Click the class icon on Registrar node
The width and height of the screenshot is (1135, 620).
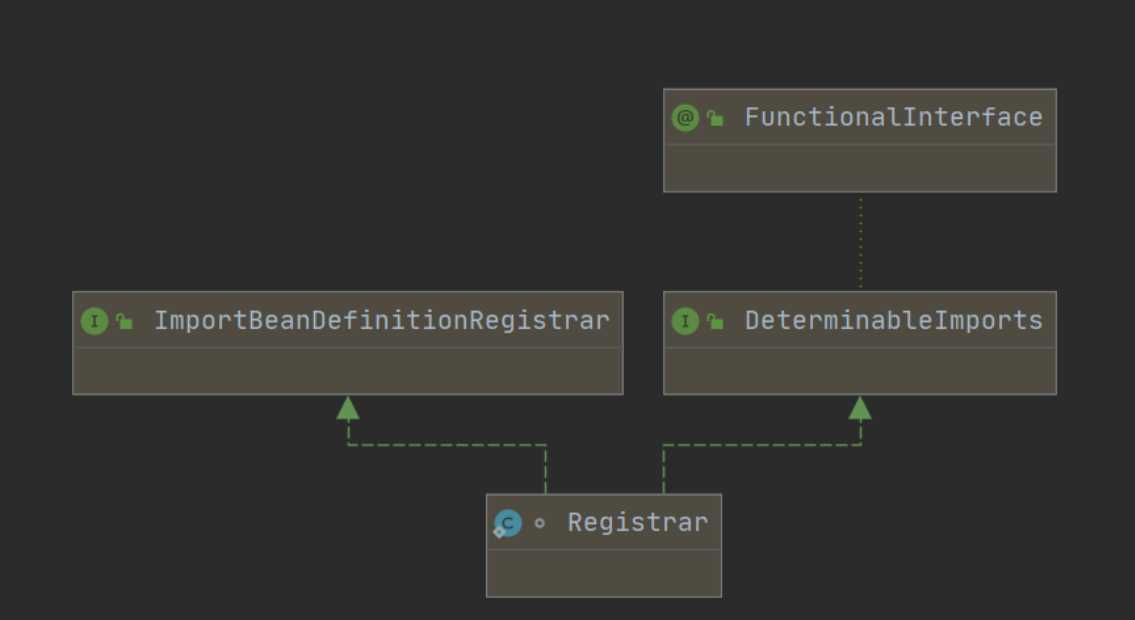pyautogui.click(x=508, y=523)
